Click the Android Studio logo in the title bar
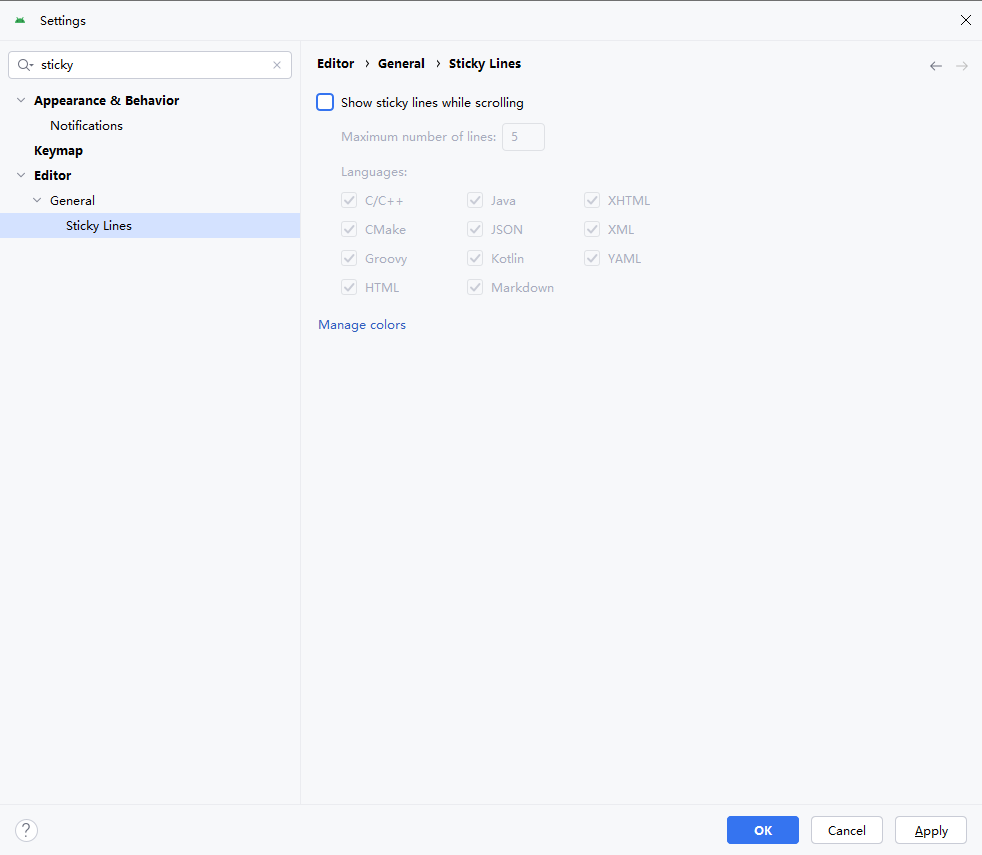The height and width of the screenshot is (855, 982). click(20, 21)
